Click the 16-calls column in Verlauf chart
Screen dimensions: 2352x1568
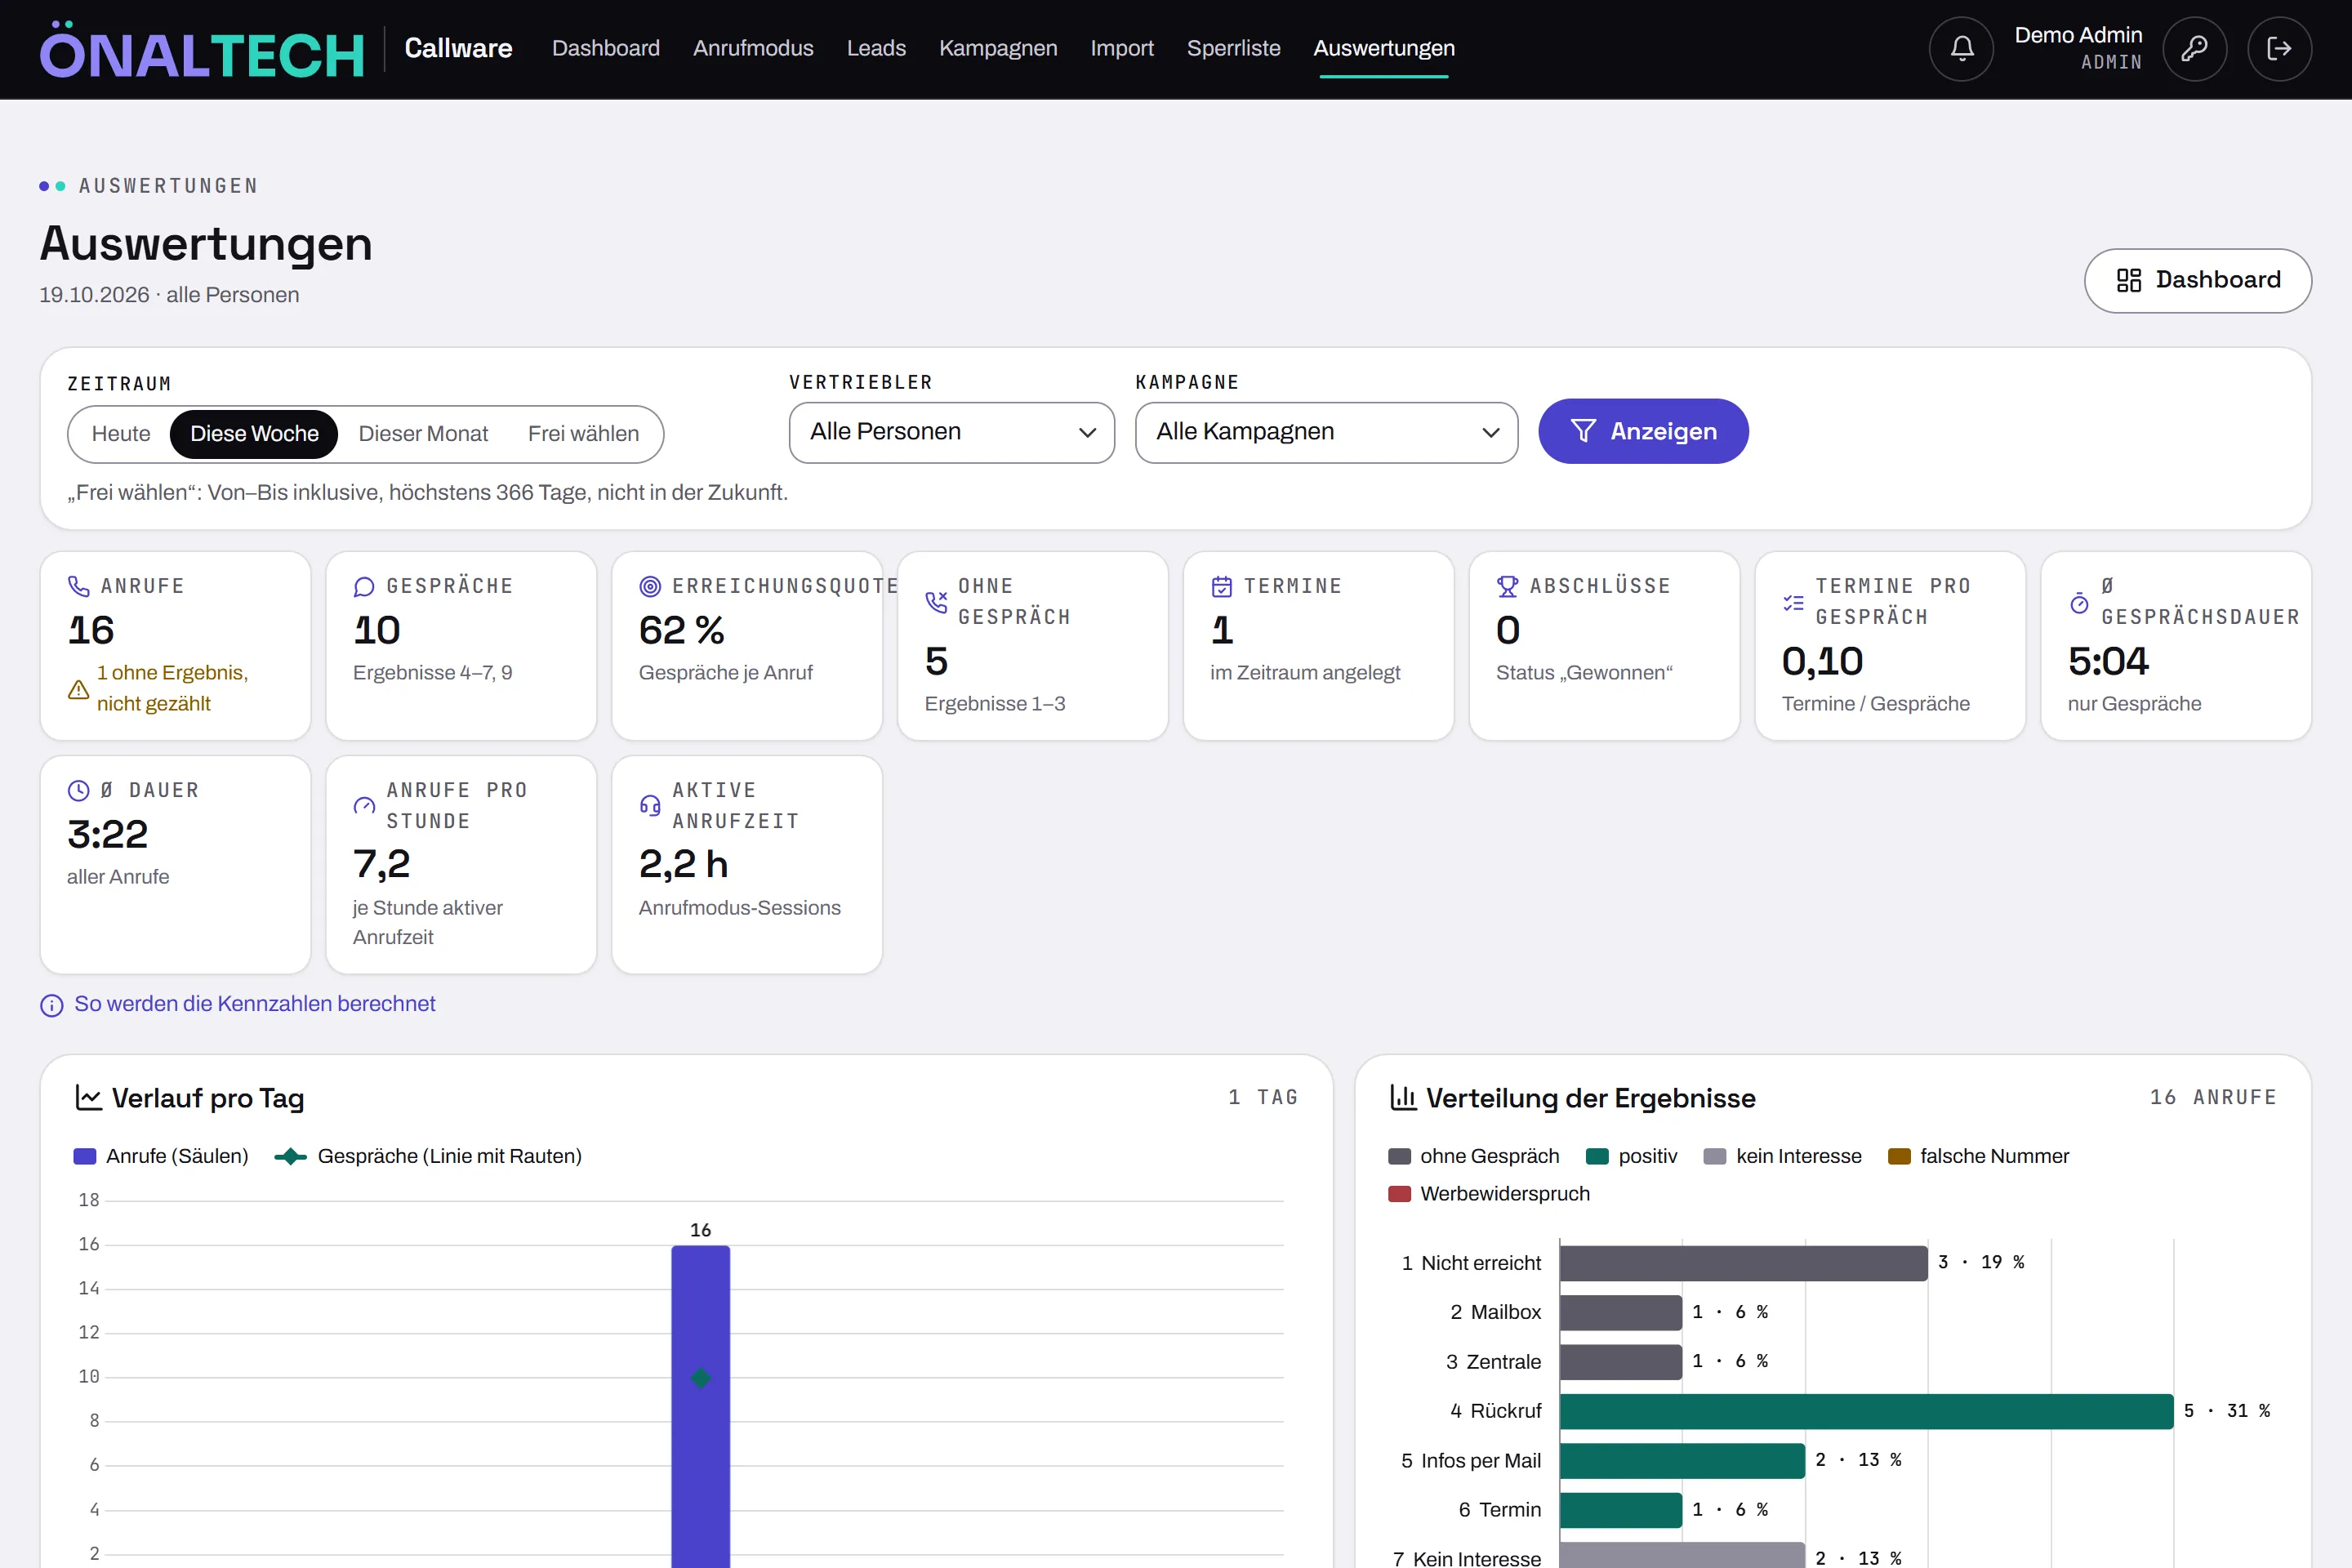(700, 1406)
